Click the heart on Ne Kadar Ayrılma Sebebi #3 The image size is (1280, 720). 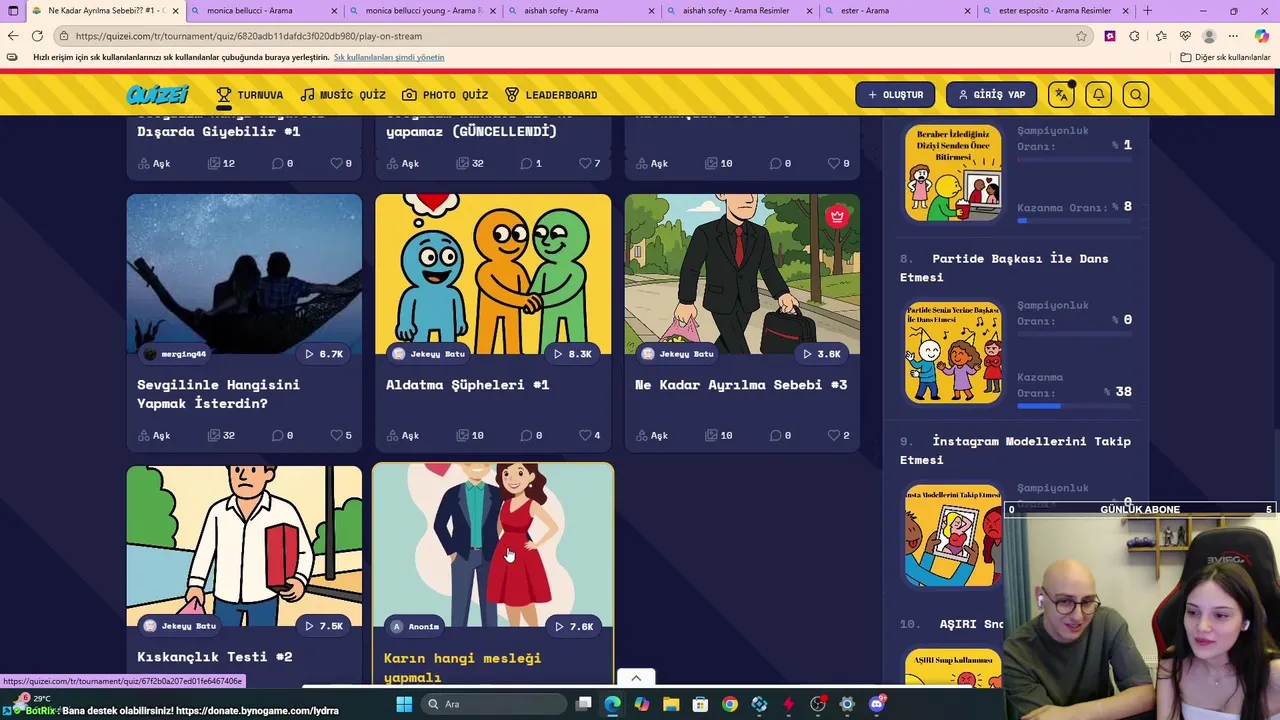click(834, 435)
